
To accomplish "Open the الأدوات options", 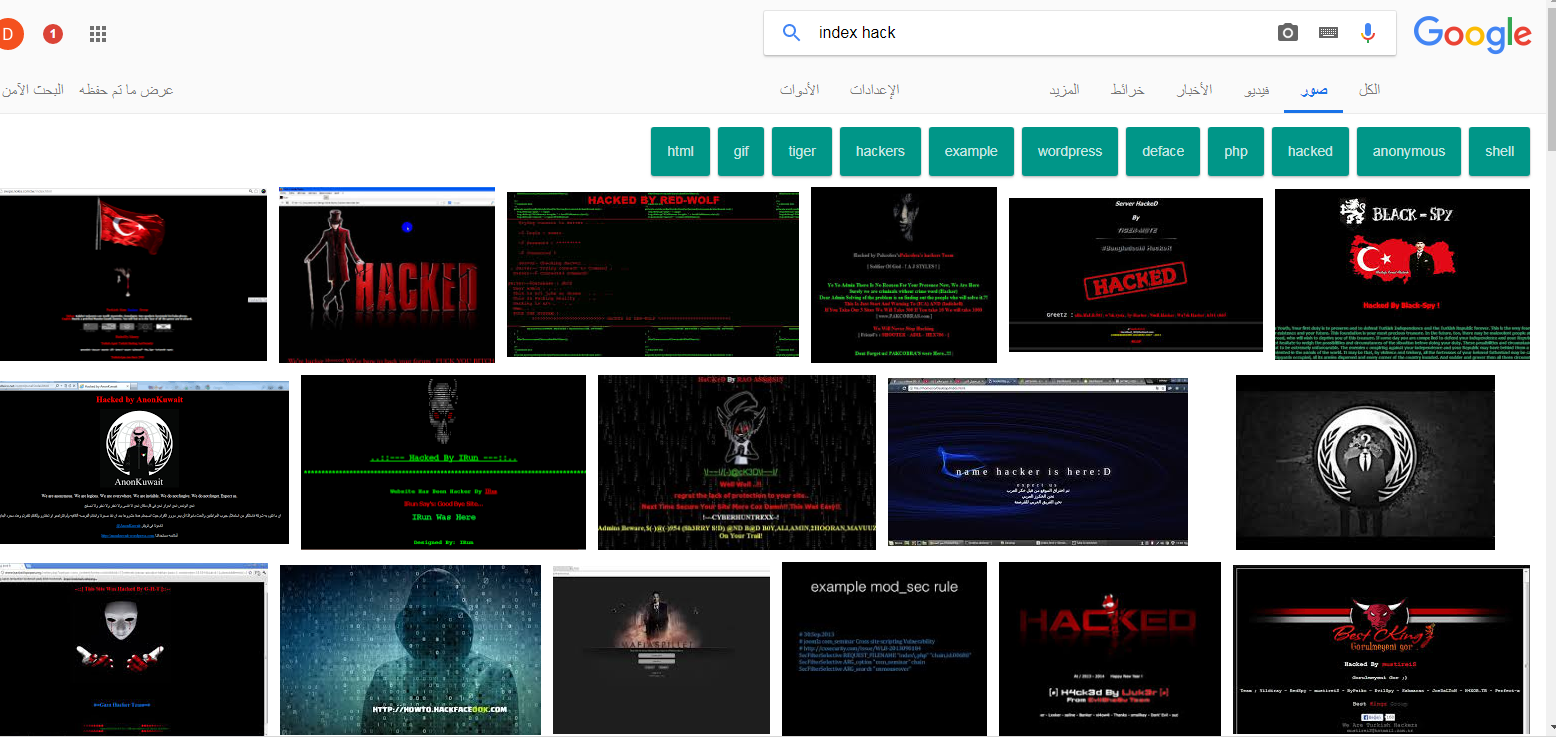I will point(799,90).
